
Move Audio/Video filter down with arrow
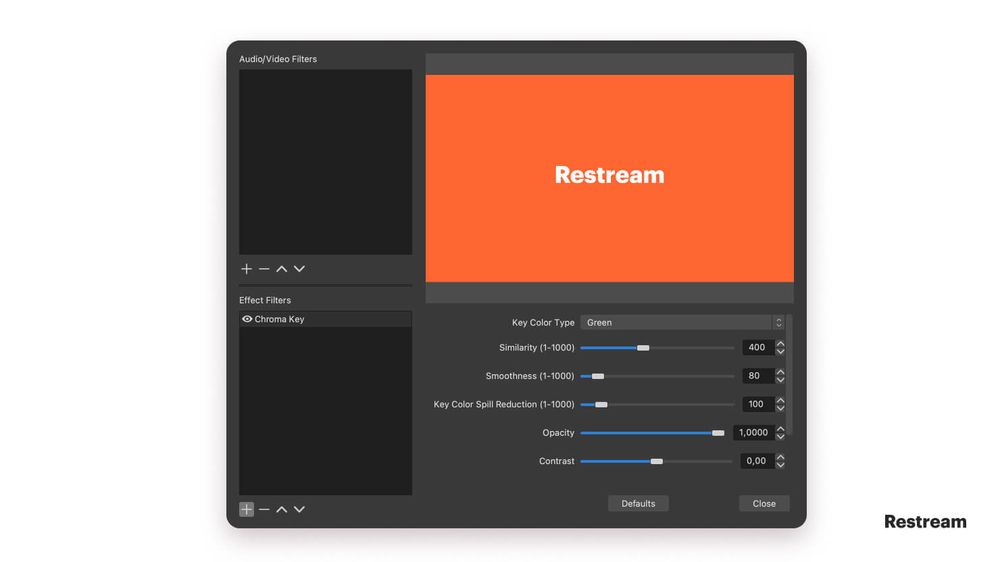pyautogui.click(x=299, y=269)
